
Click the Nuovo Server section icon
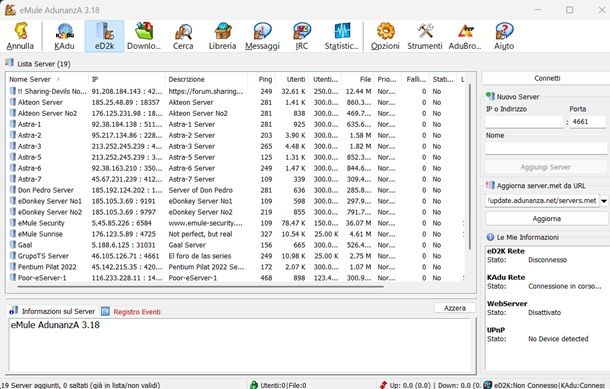coord(490,96)
